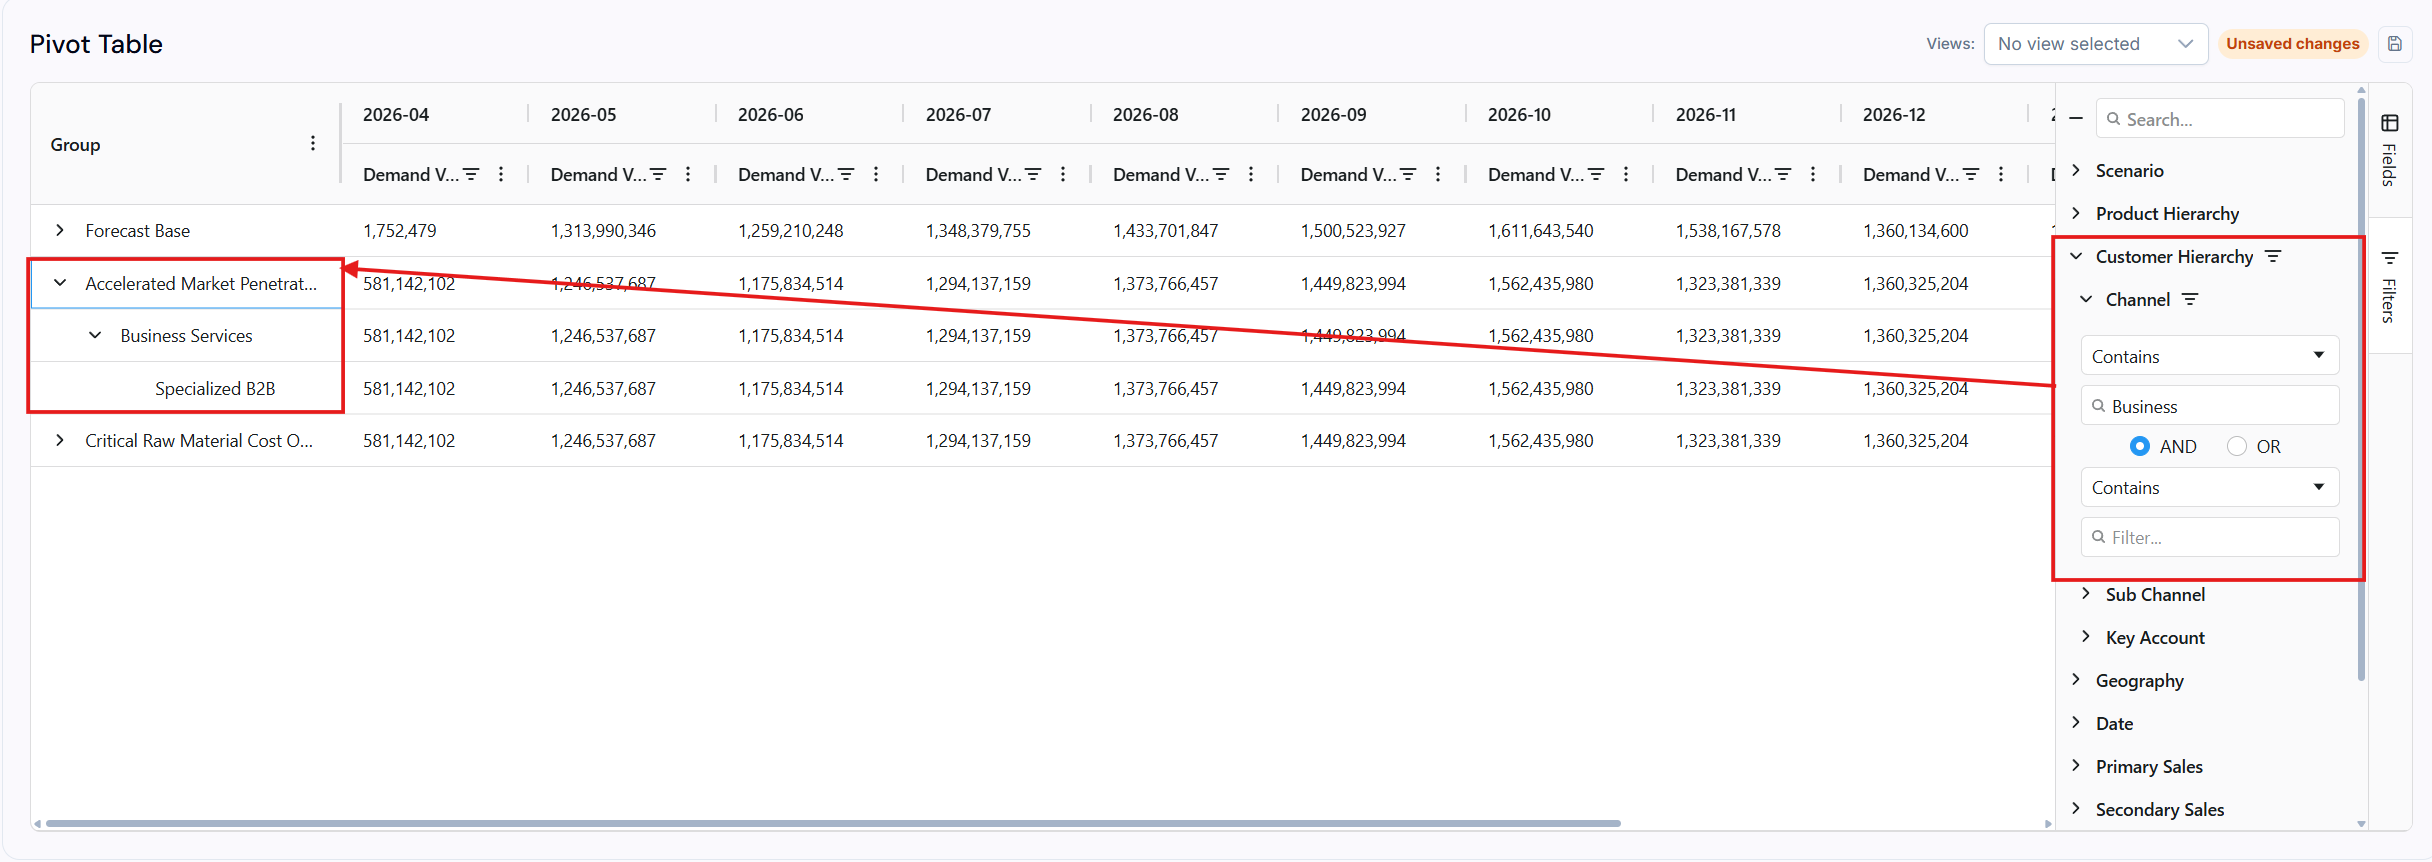Click the empty second Filter field
The image size is (2432, 862).
tap(2210, 537)
